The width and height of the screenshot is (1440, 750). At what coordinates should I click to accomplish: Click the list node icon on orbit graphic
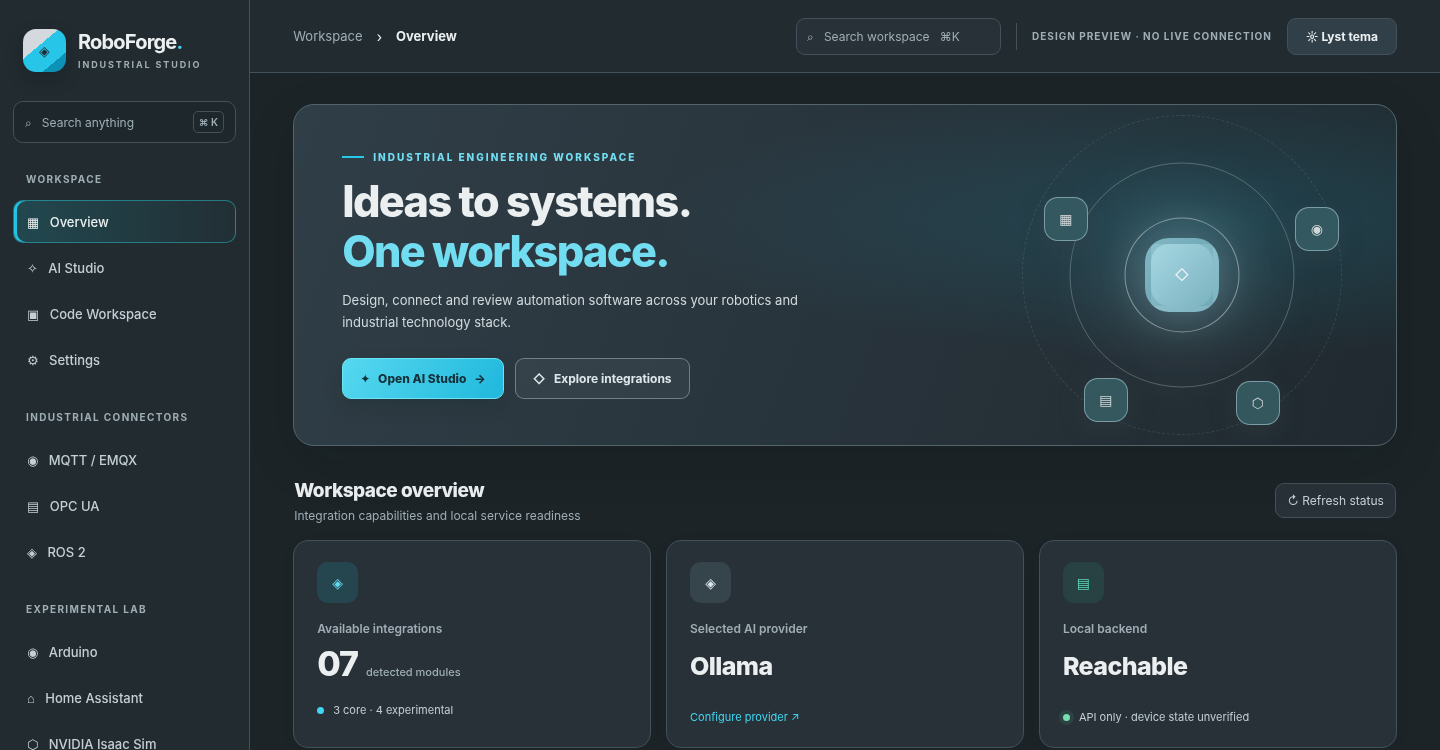[x=1106, y=400]
